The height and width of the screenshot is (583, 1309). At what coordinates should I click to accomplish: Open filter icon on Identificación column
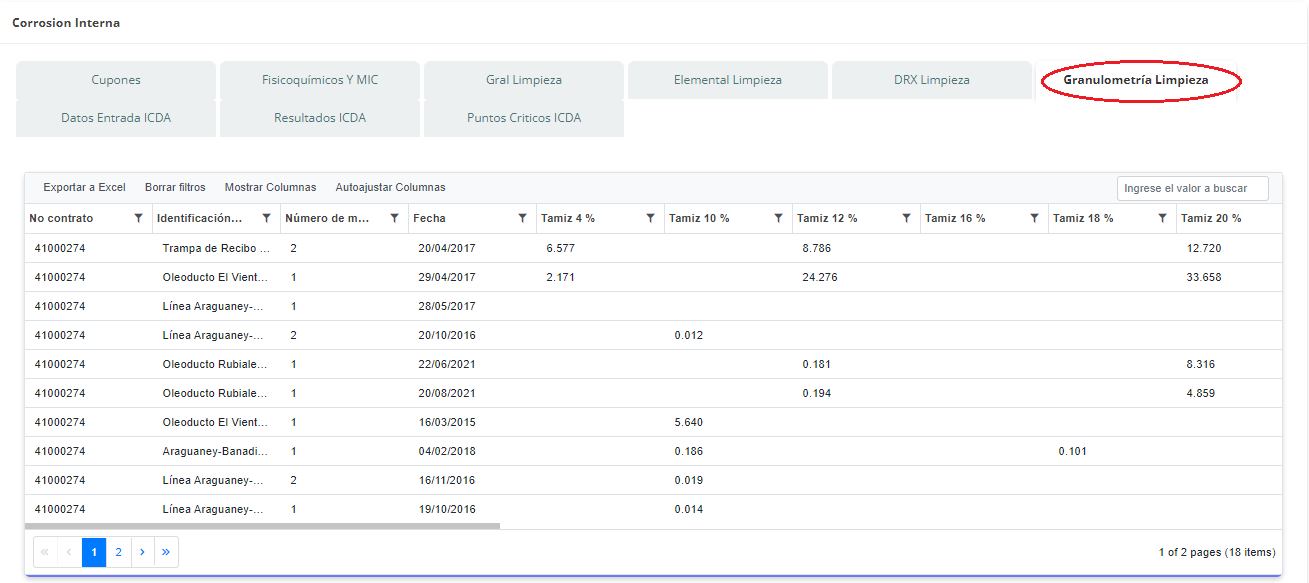tap(266, 218)
